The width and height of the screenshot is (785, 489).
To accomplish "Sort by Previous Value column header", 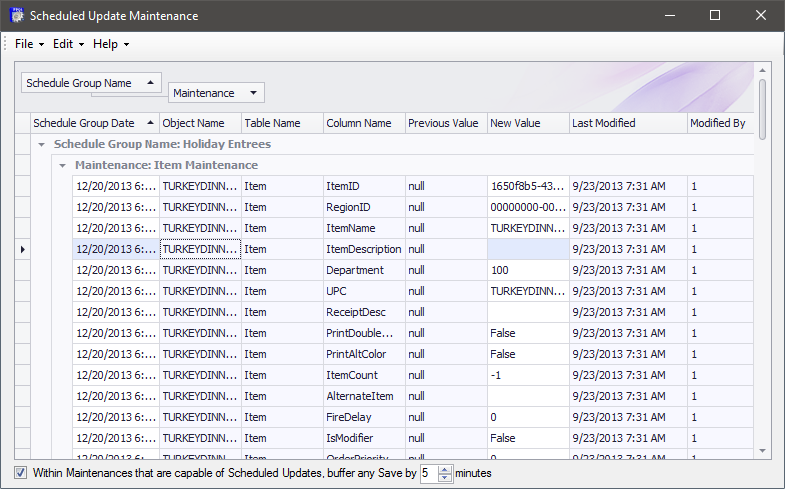I will (x=446, y=123).
